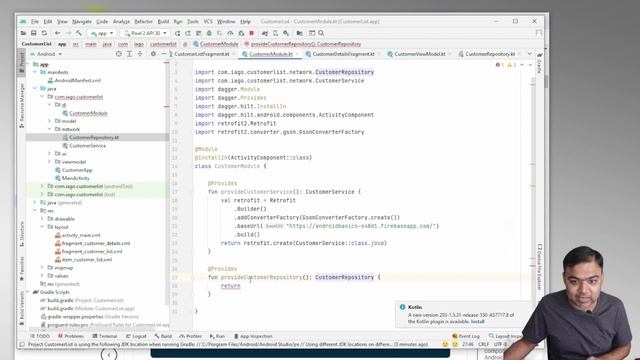Click the Back navigation arrow

coord(58,33)
